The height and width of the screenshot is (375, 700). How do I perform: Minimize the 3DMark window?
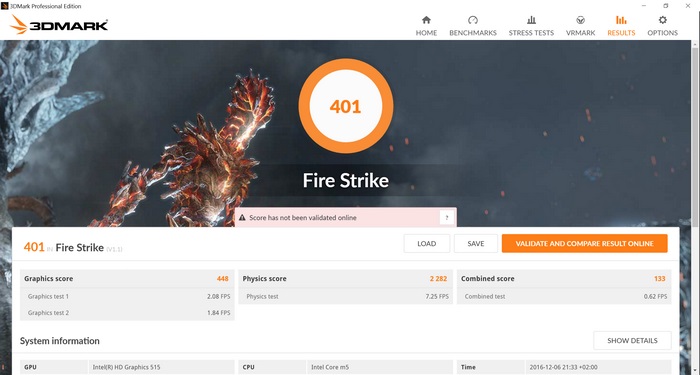[644, 6]
